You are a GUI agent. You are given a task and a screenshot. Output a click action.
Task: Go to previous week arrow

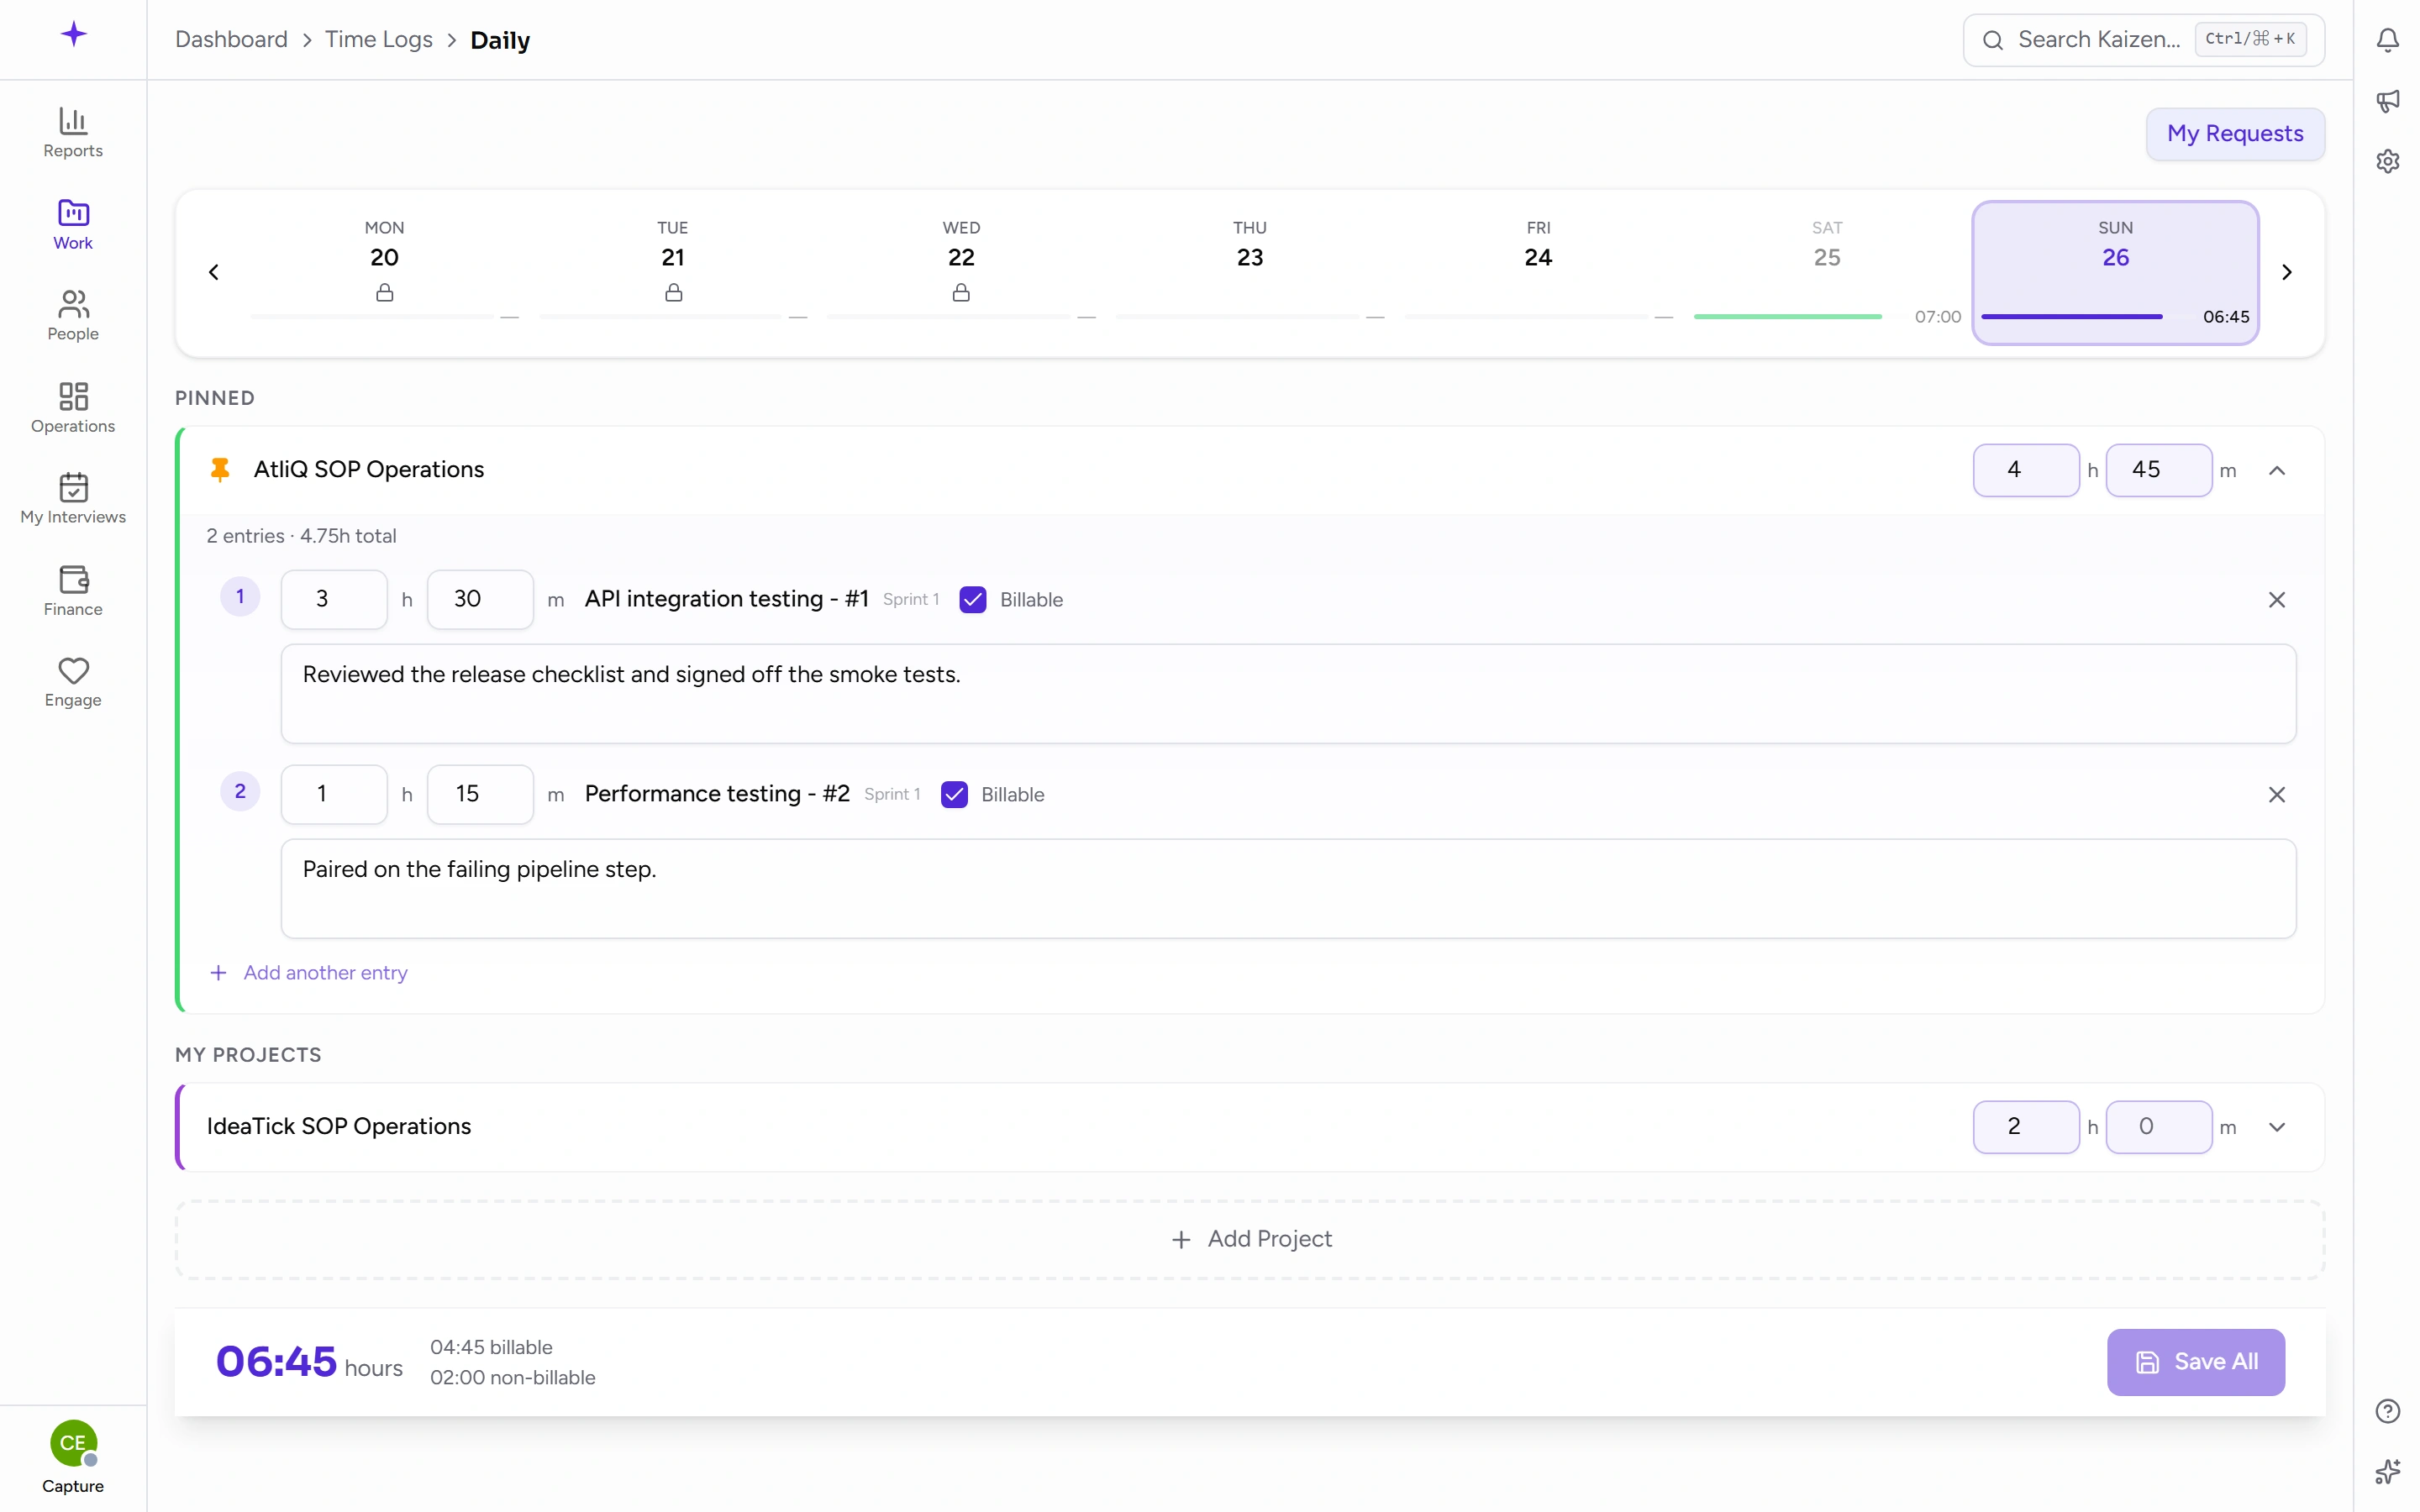point(213,272)
